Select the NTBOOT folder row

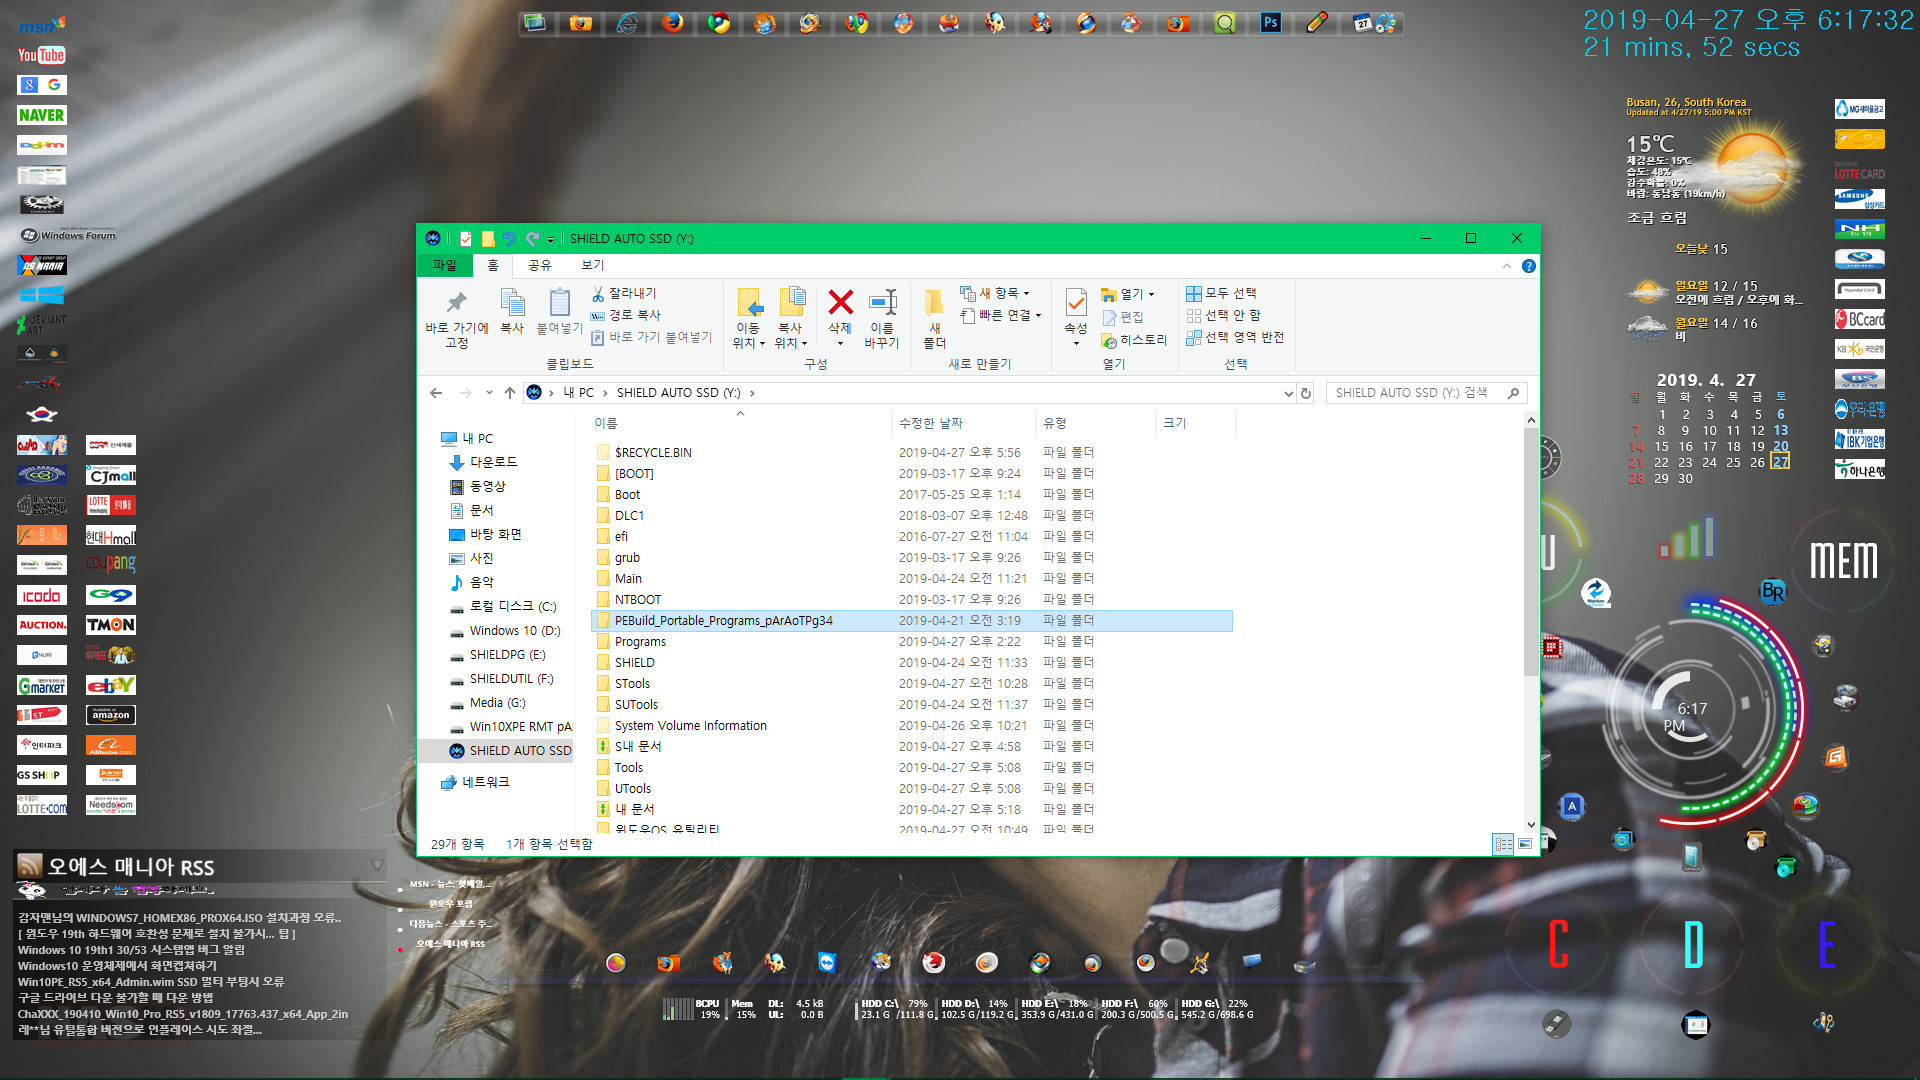[912, 600]
